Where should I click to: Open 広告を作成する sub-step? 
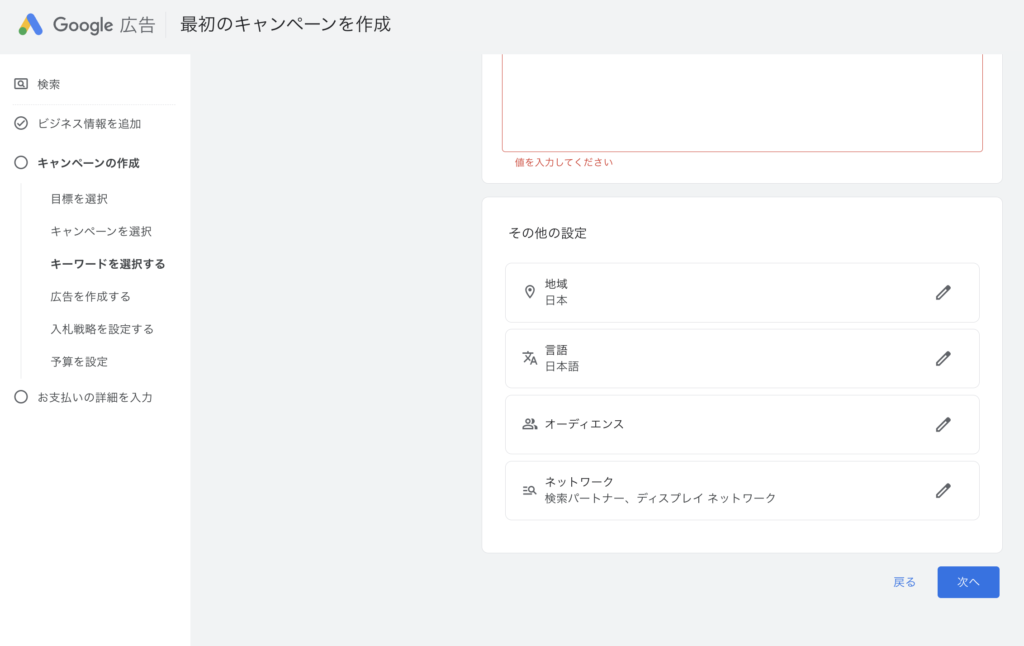click(x=90, y=296)
